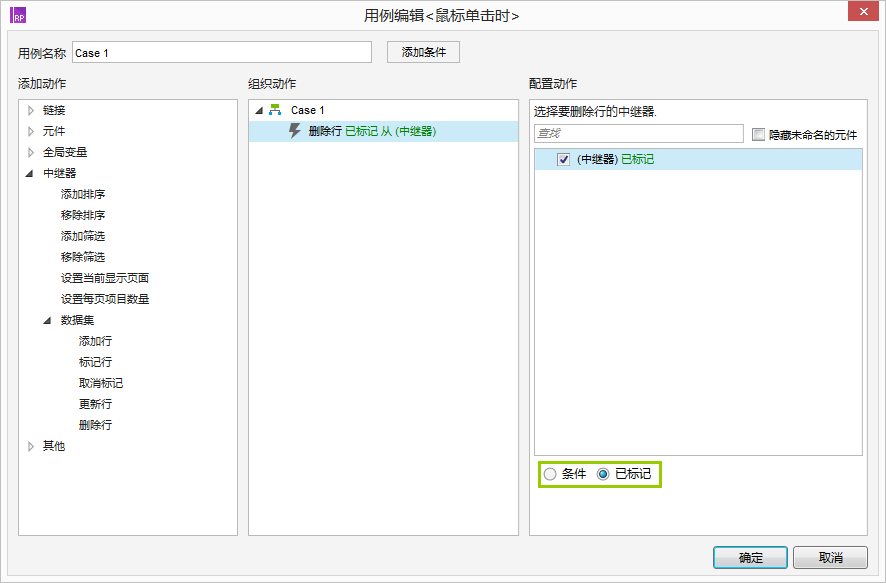
Task: Collapse the Case 1 node arrow
Action: click(x=259, y=110)
